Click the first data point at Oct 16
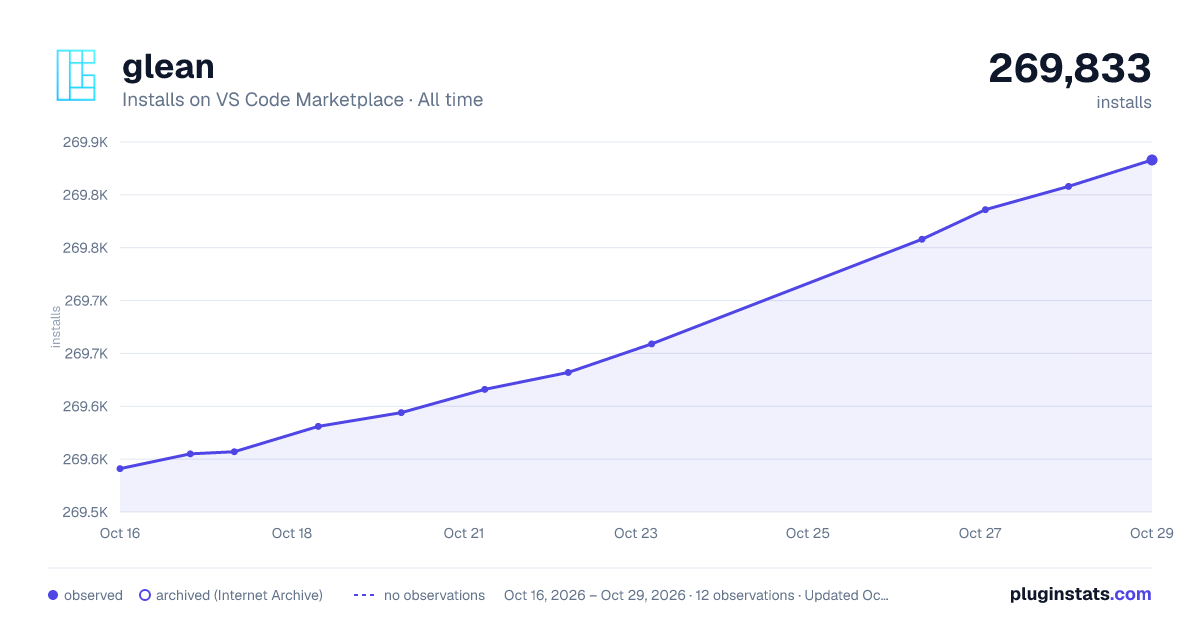The height and width of the screenshot is (630, 1200). pyautogui.click(x=120, y=469)
